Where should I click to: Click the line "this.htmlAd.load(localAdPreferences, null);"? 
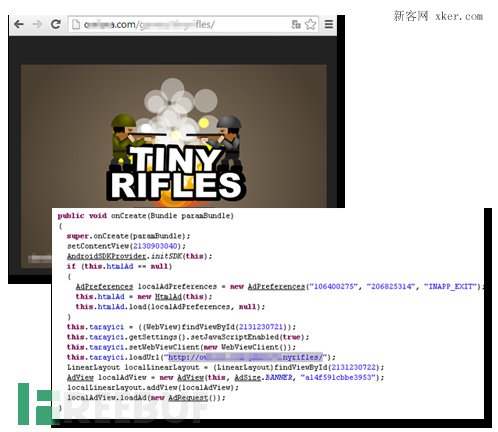(170, 307)
